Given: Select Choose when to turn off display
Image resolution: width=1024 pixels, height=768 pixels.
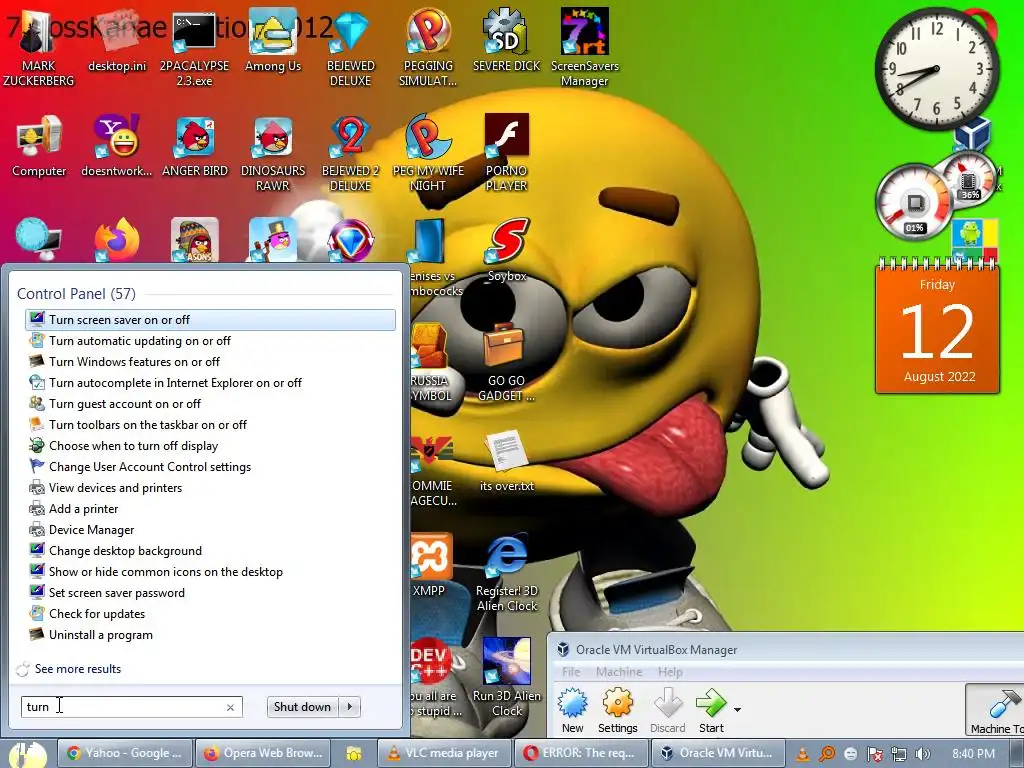Looking at the screenshot, I should pos(210,446).
